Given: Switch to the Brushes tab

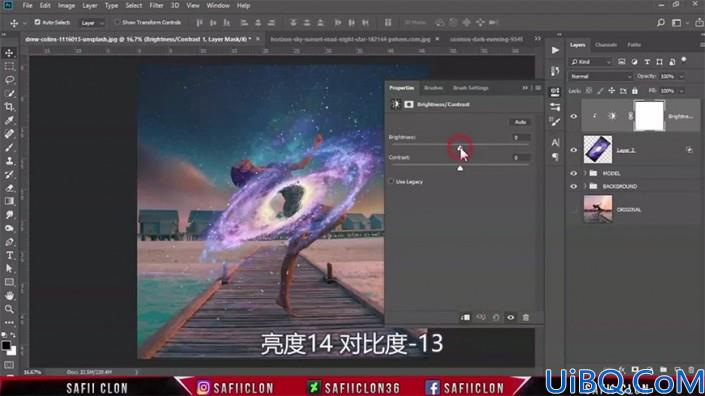Looking at the screenshot, I should click(433, 88).
